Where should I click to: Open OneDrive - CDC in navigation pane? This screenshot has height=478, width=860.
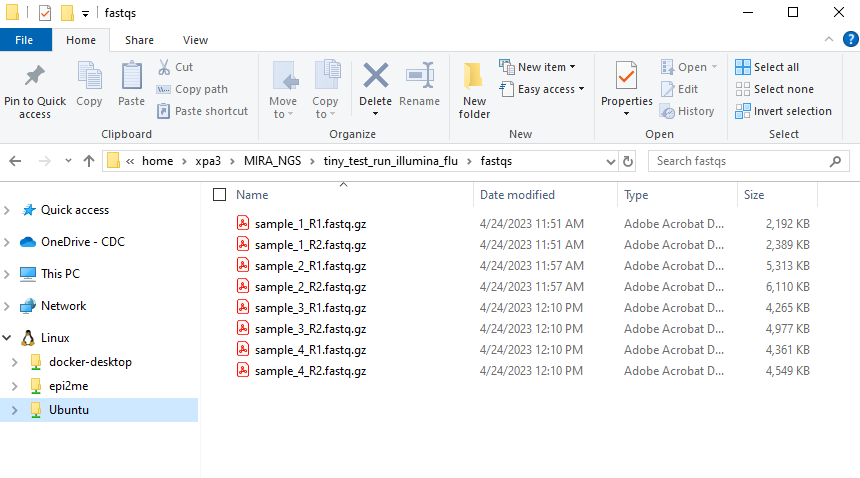[x=83, y=242]
